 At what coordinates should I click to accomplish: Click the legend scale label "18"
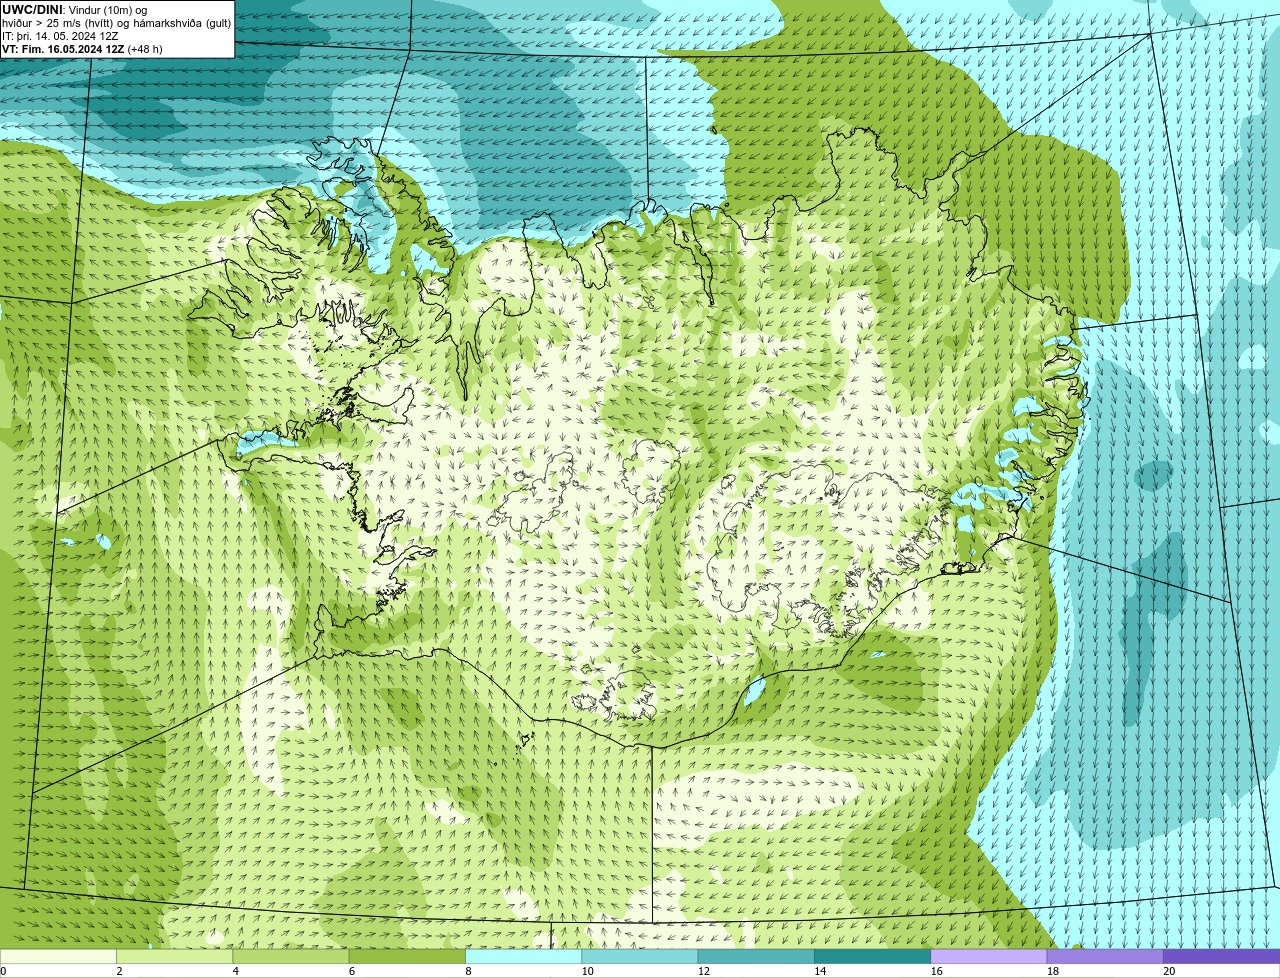(1053, 971)
